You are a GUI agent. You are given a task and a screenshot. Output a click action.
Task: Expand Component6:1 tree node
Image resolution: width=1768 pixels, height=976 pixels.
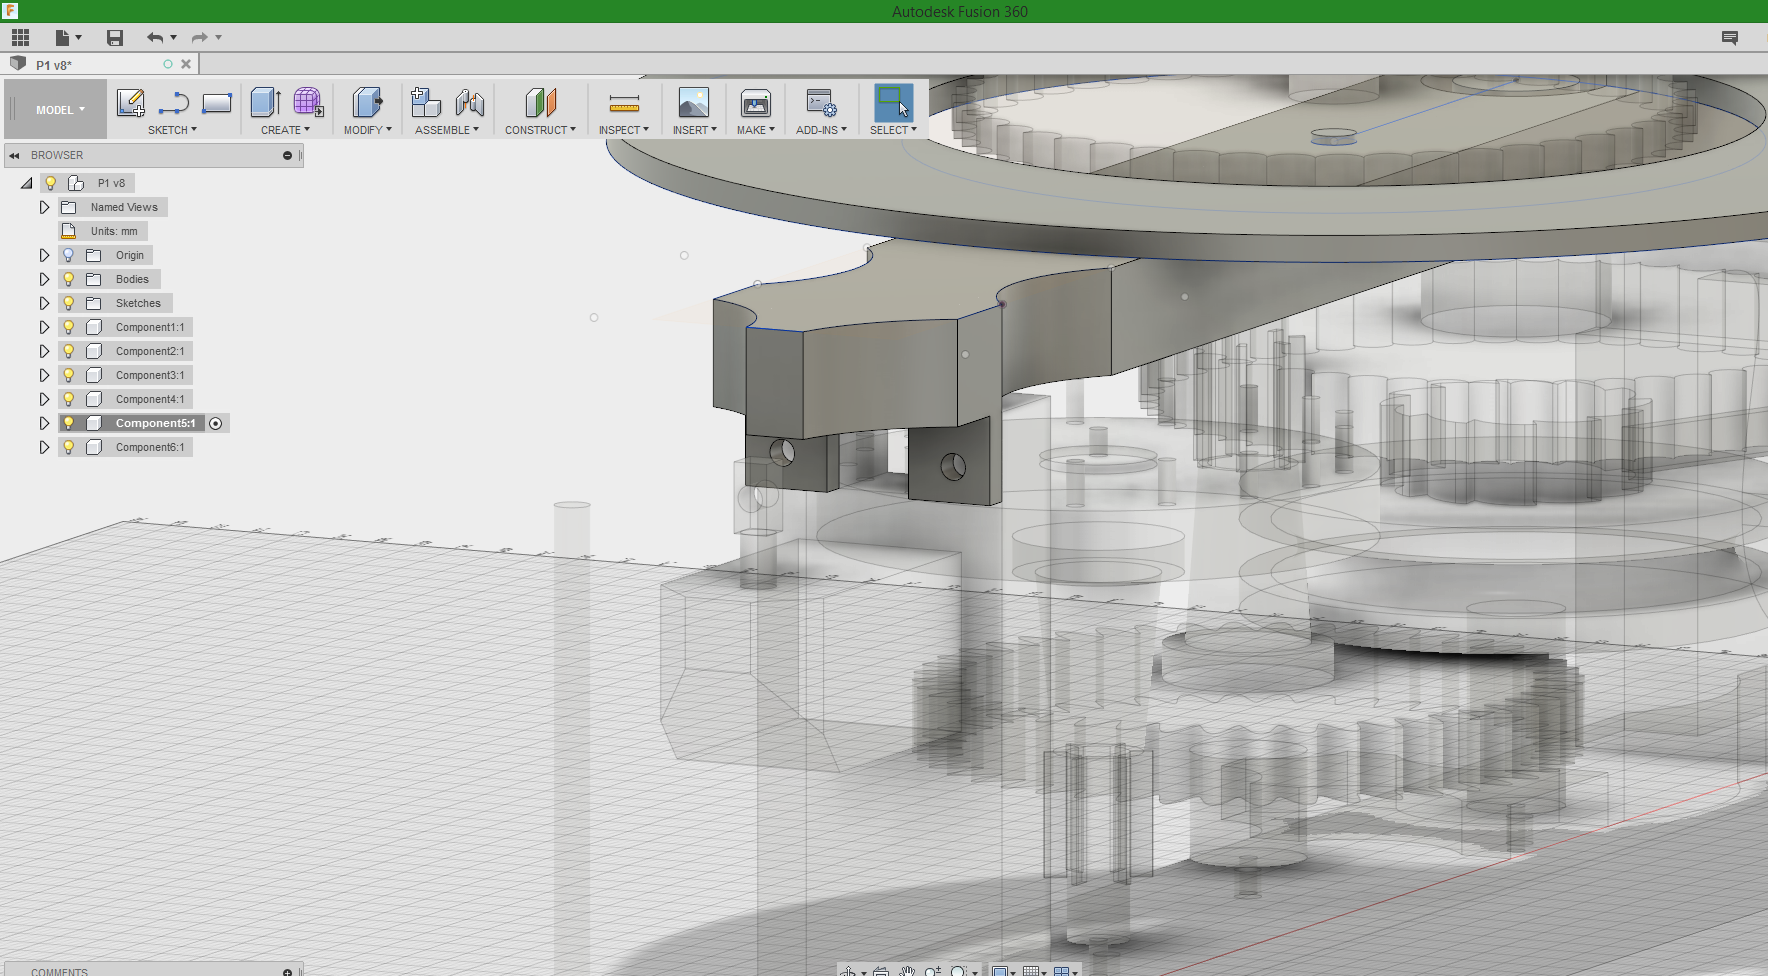(x=44, y=447)
